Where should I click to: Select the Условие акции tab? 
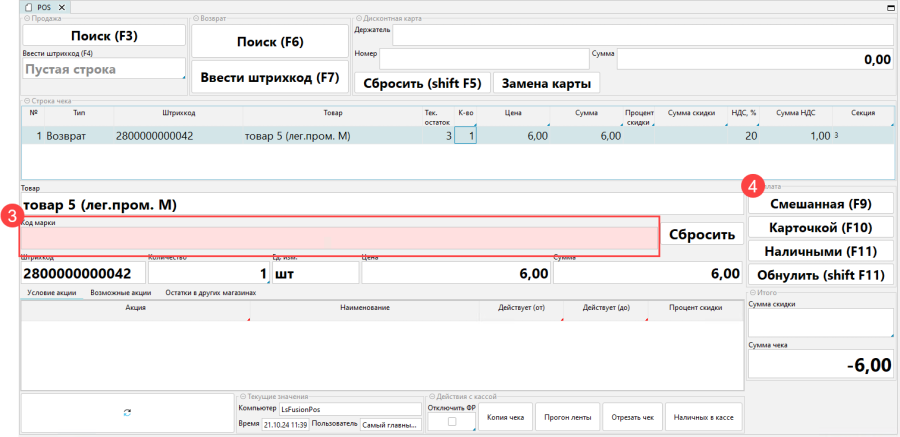[x=51, y=293]
